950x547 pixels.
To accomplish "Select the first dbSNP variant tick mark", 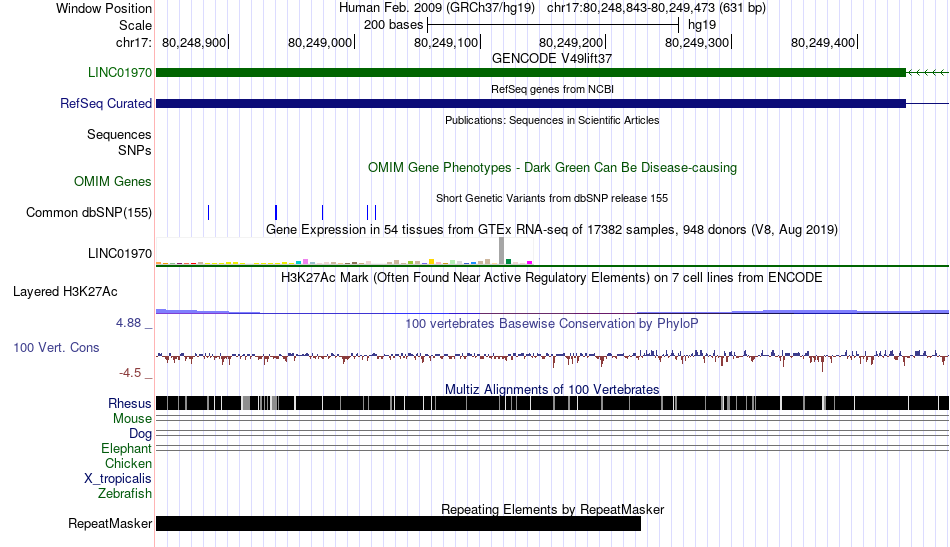I will [x=208, y=213].
